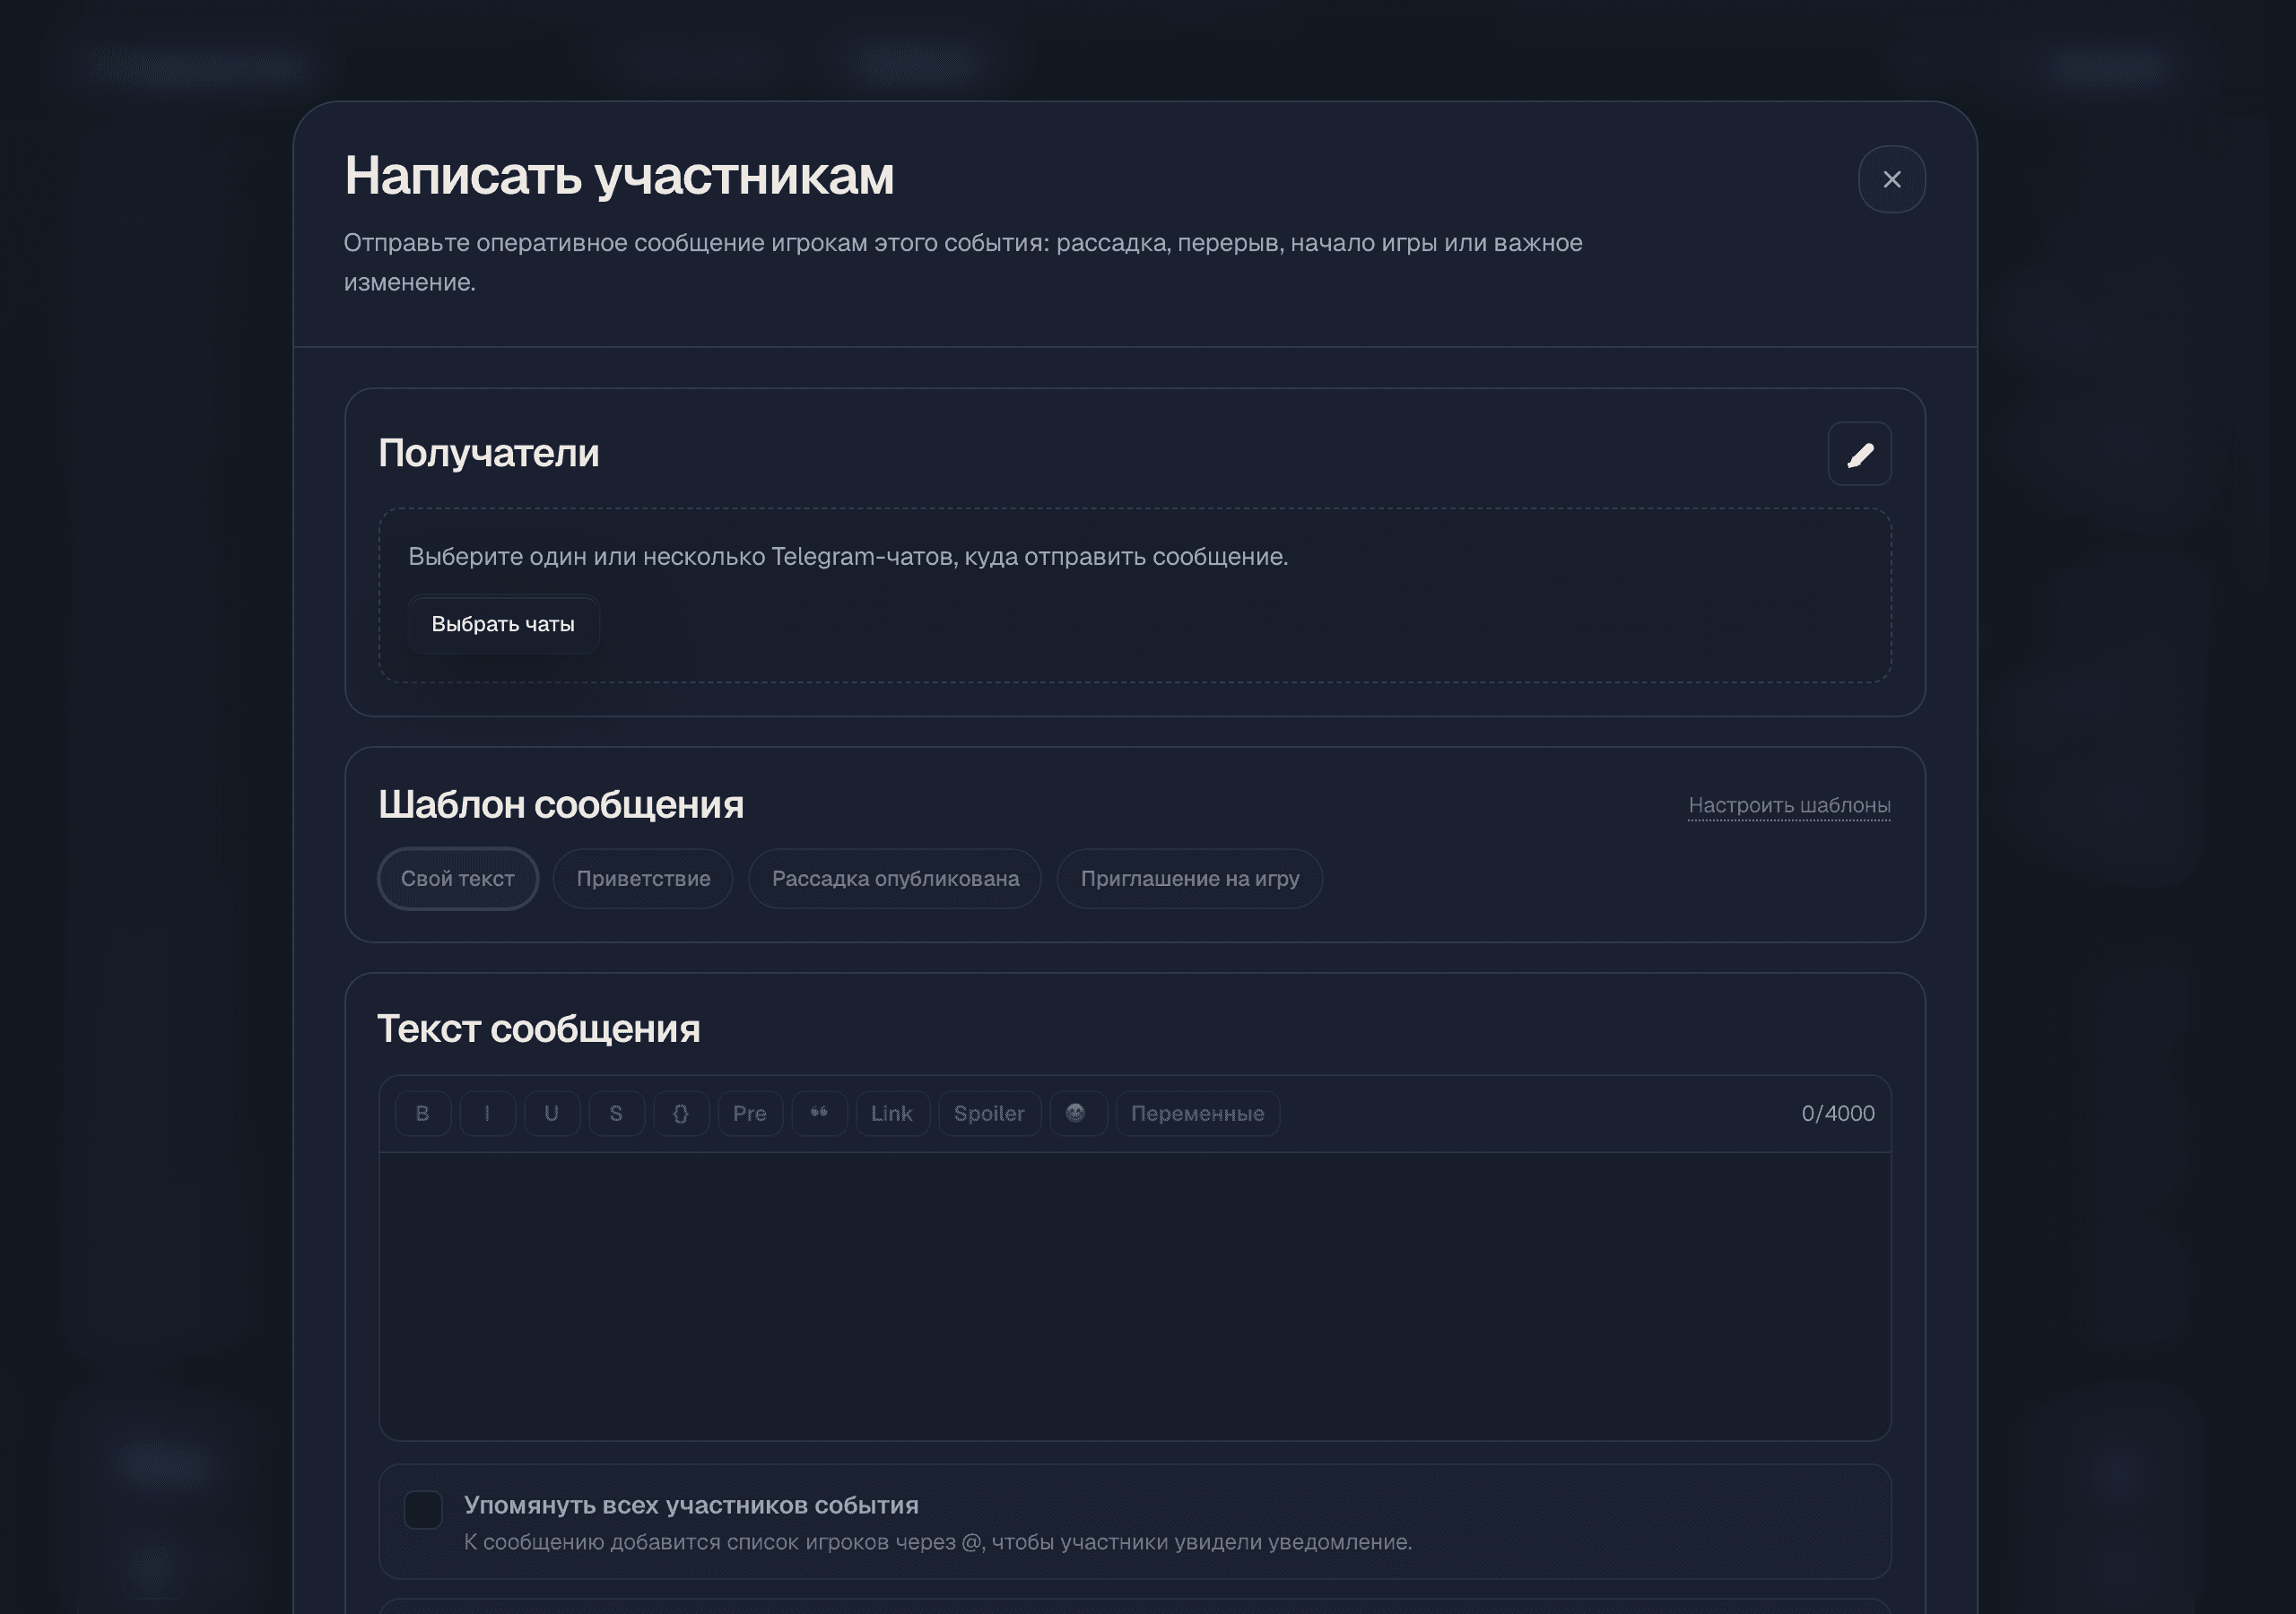
Task: Click the «Текст сообщения» heading
Action: click(x=539, y=1028)
